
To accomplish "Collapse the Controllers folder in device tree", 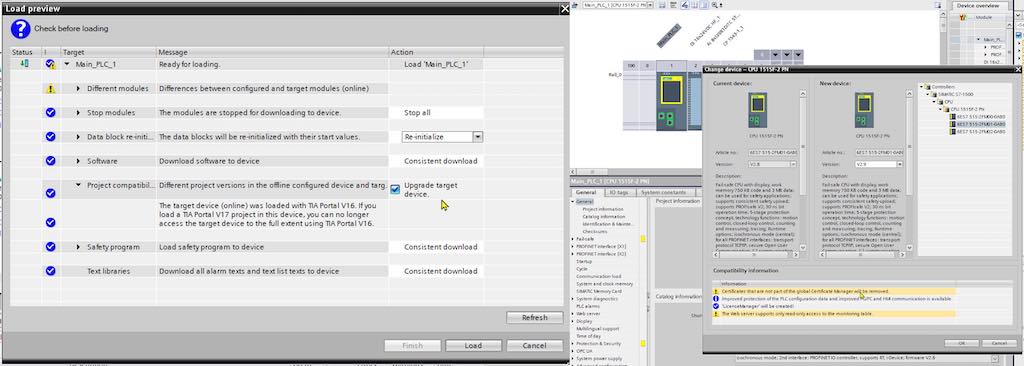I will click(922, 86).
